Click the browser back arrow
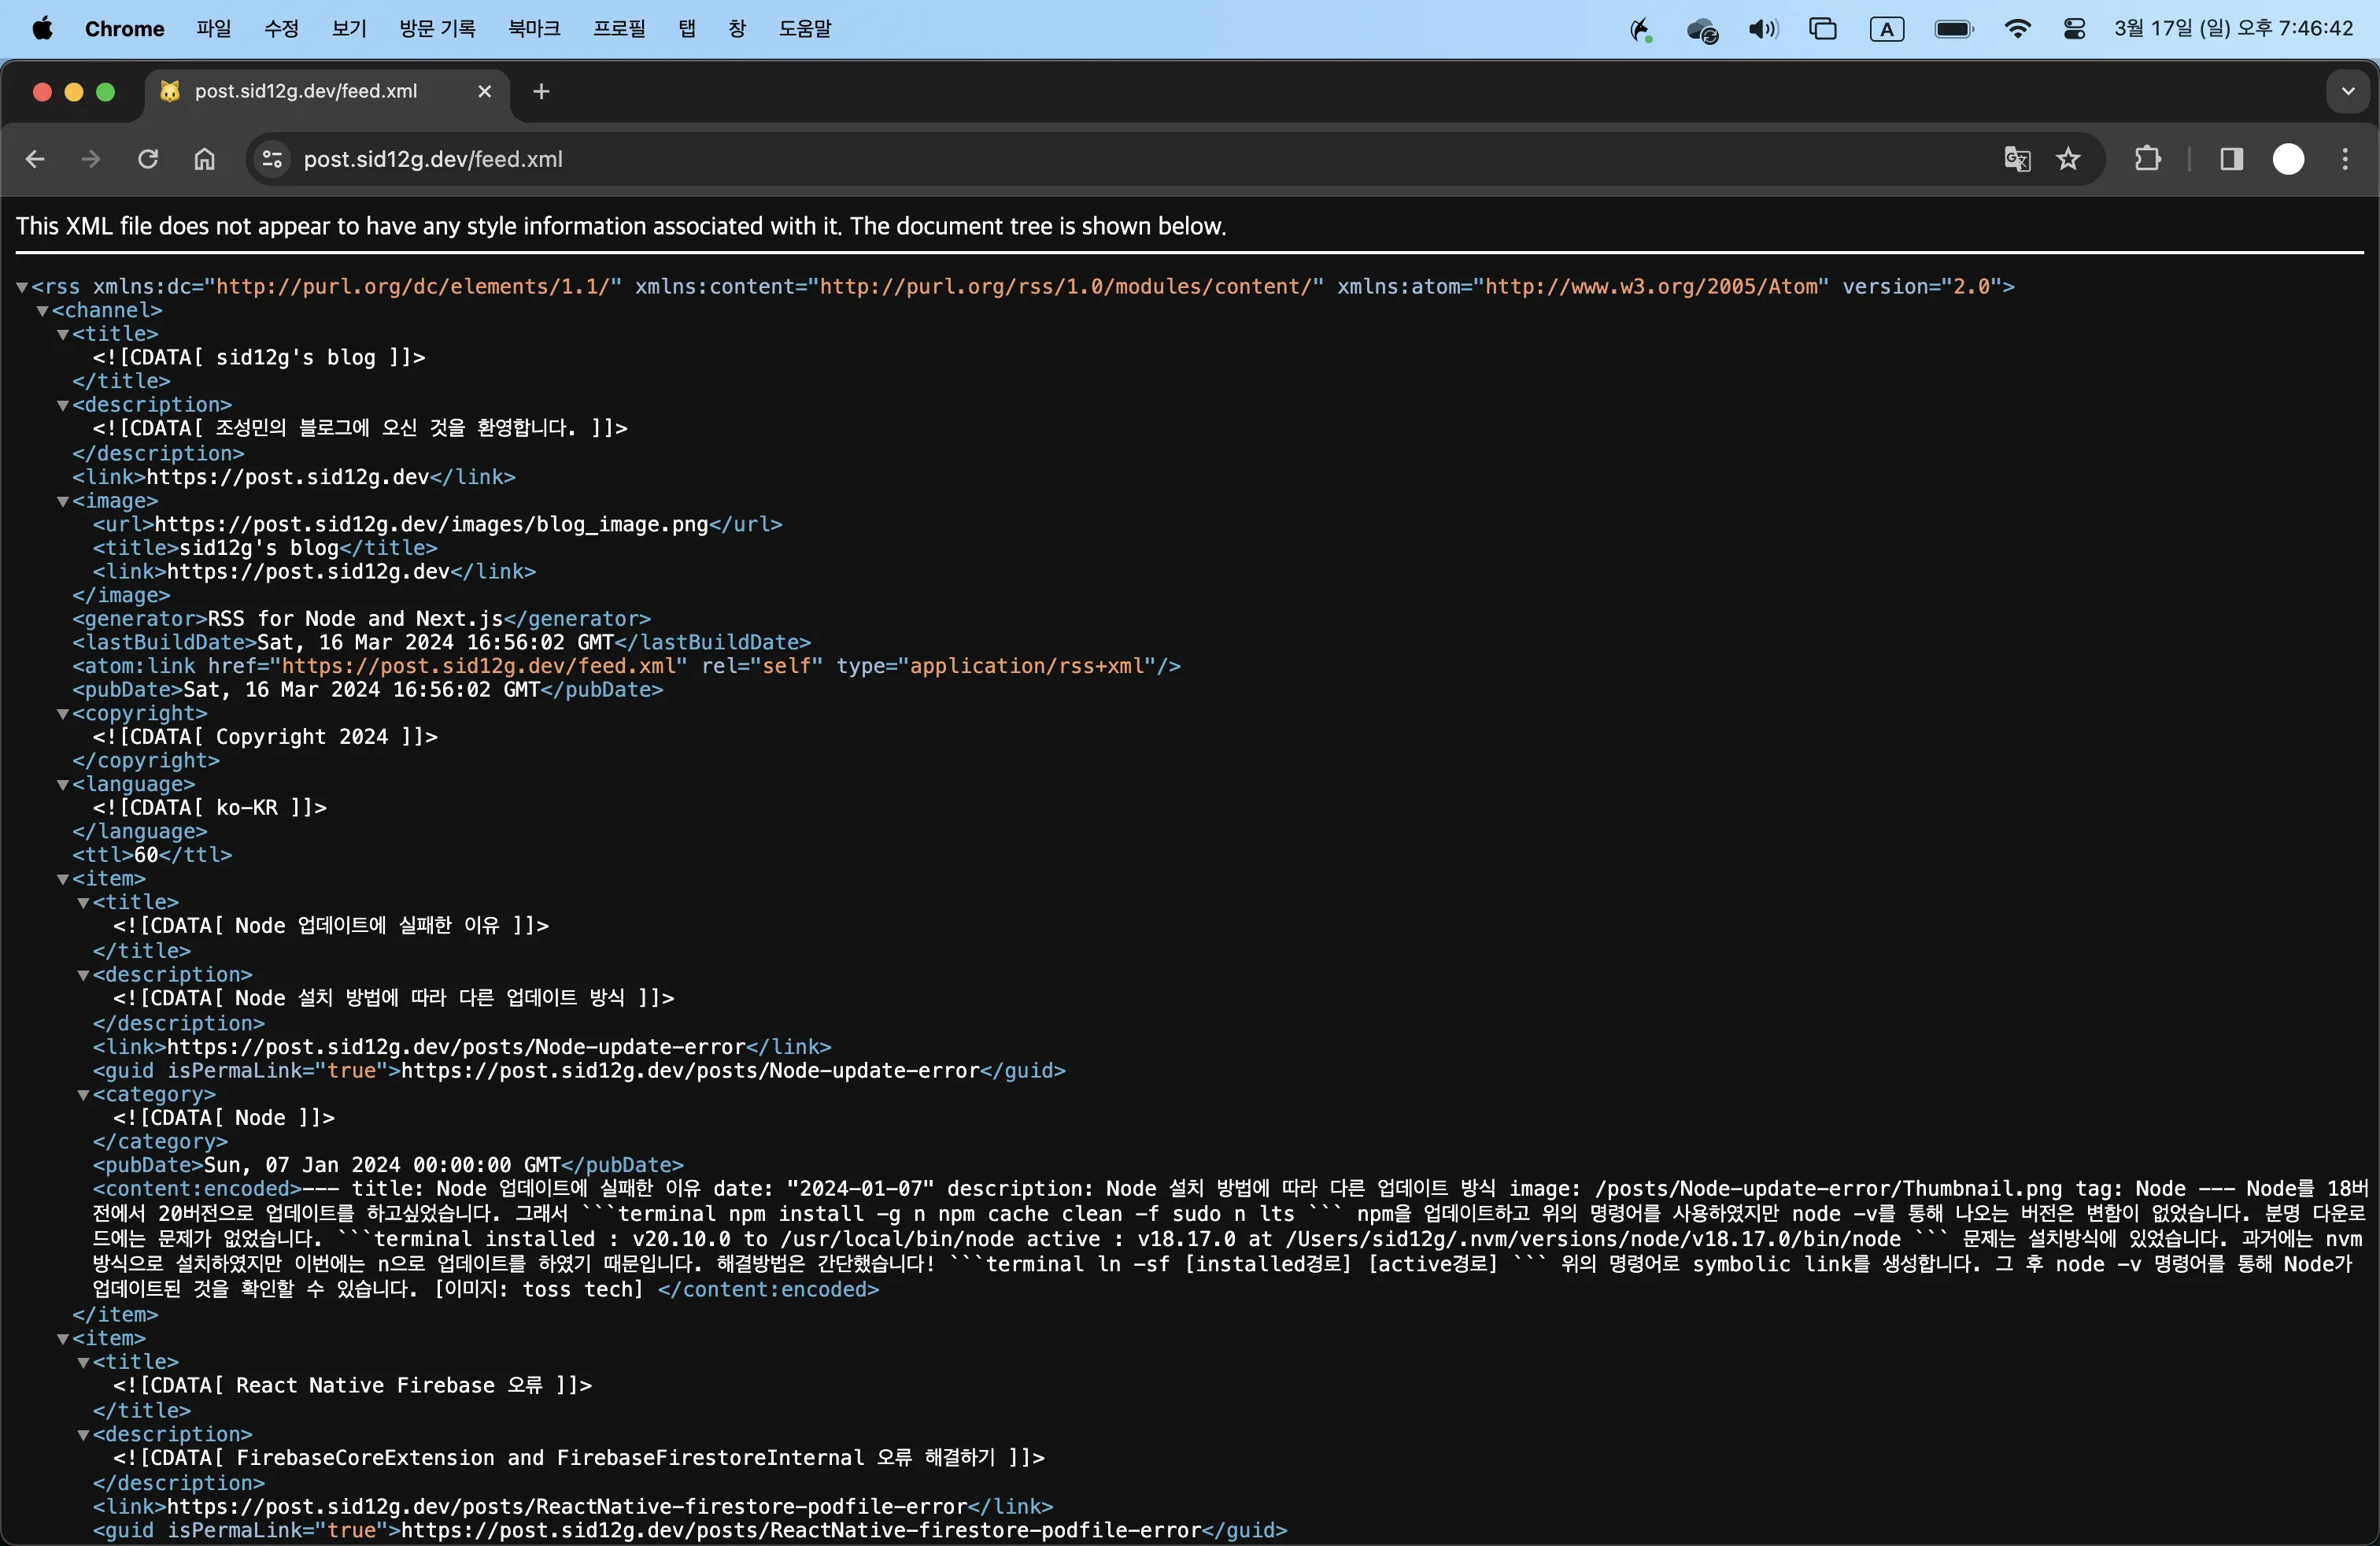2380x1546 pixels. (35, 159)
